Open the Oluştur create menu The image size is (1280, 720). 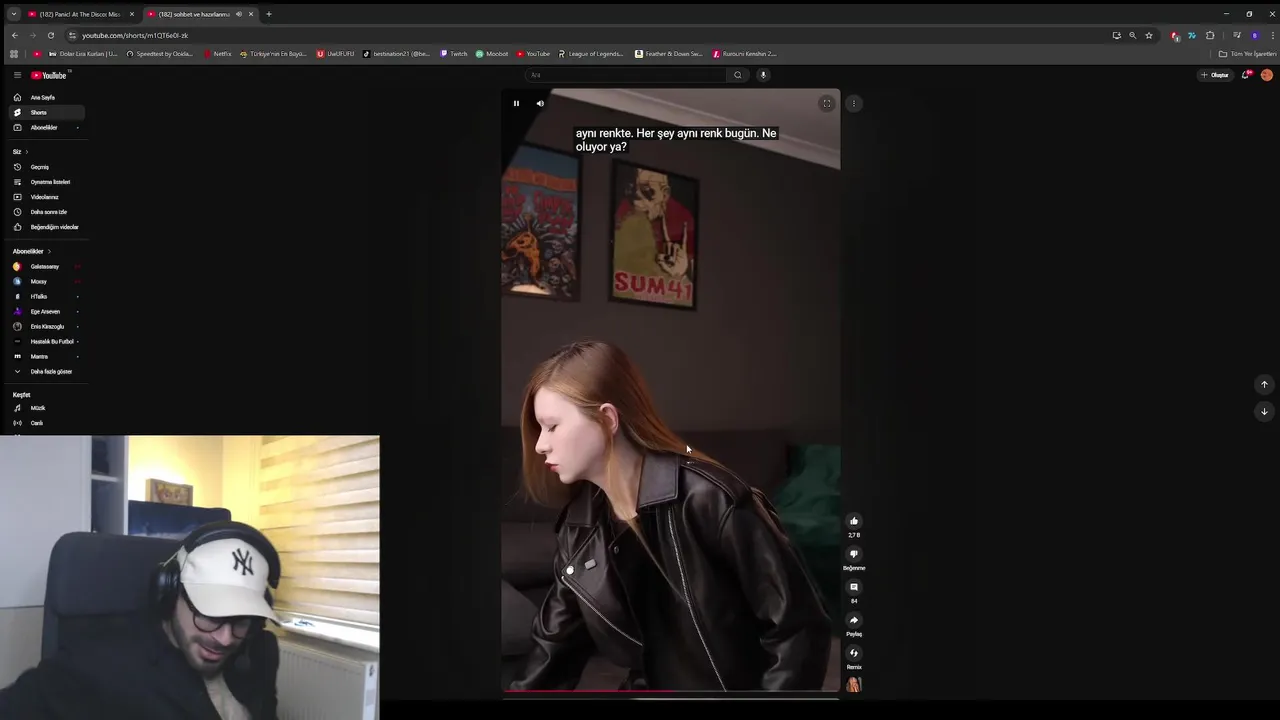[x=1216, y=75]
